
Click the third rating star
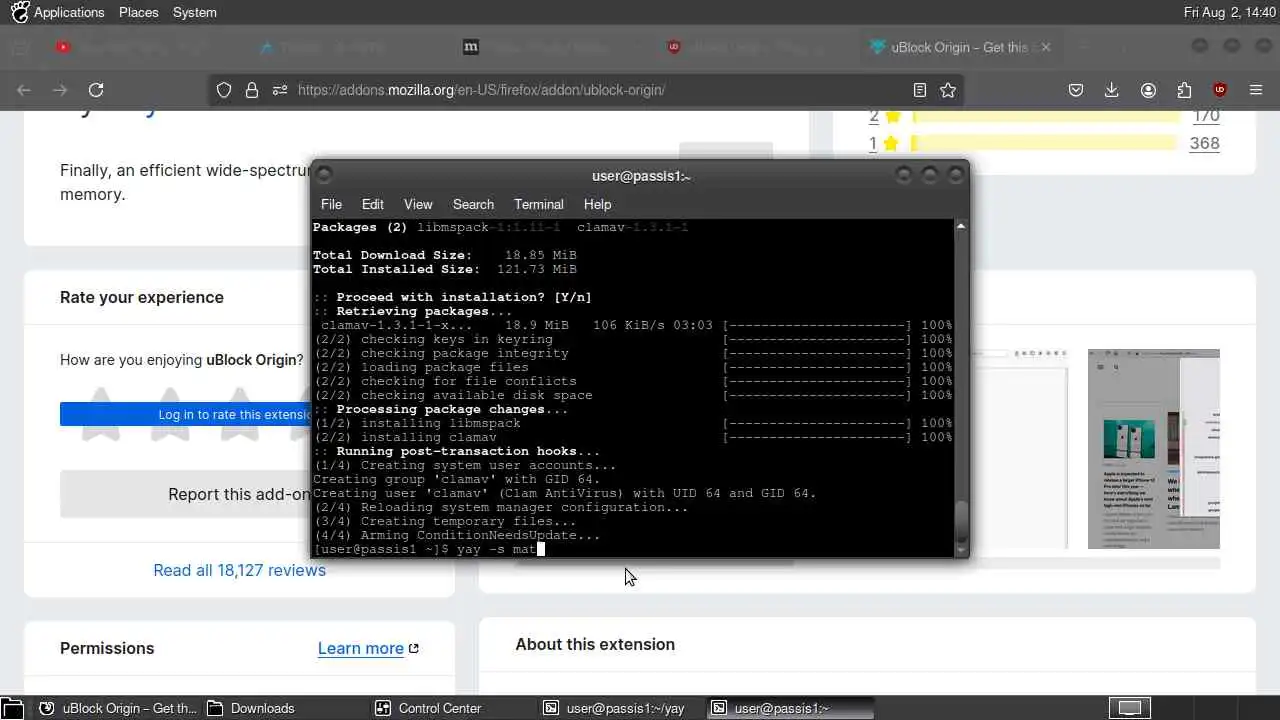coord(240,413)
